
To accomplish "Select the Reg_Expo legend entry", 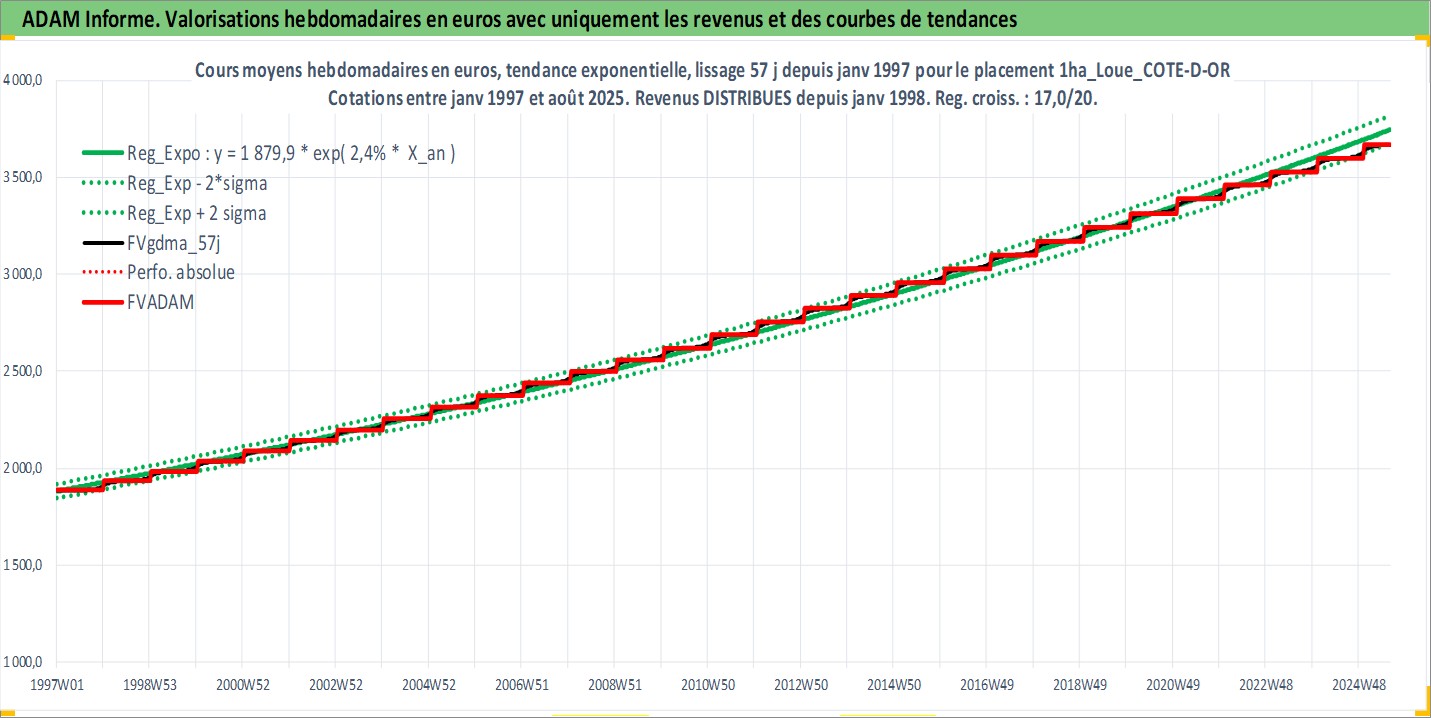I will click(270, 153).
